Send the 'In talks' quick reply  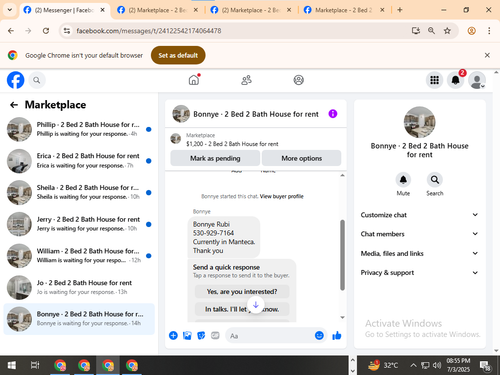(242, 309)
